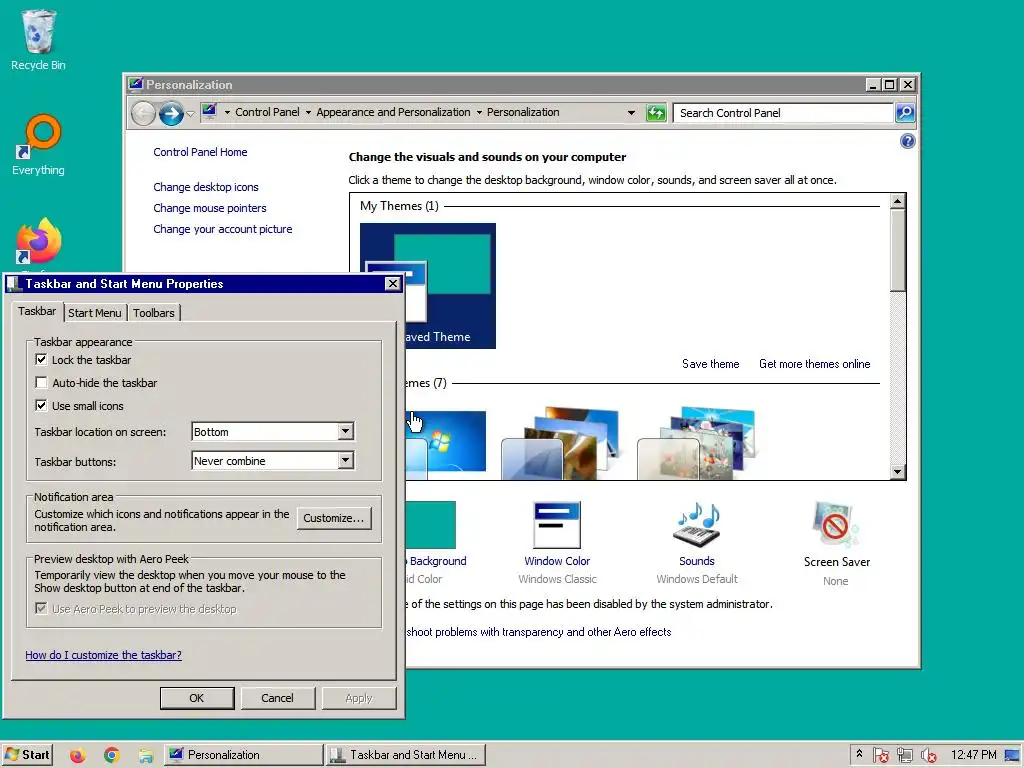This screenshot has width=1024, height=768.
Task: Click the Start button
Action: click(27, 755)
